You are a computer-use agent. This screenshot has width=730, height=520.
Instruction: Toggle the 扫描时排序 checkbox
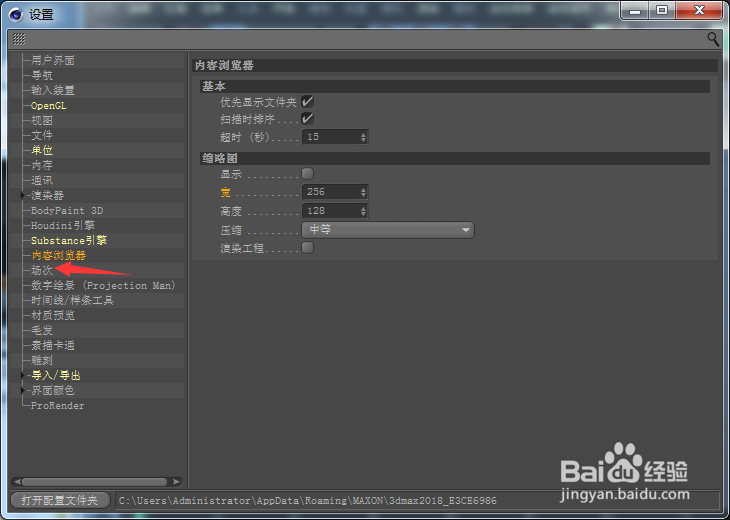point(307,119)
